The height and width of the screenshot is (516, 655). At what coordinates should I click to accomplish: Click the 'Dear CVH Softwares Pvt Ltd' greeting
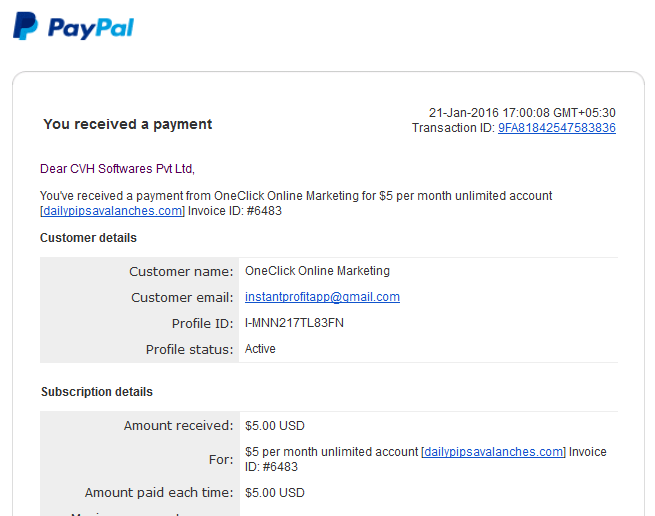click(x=117, y=169)
